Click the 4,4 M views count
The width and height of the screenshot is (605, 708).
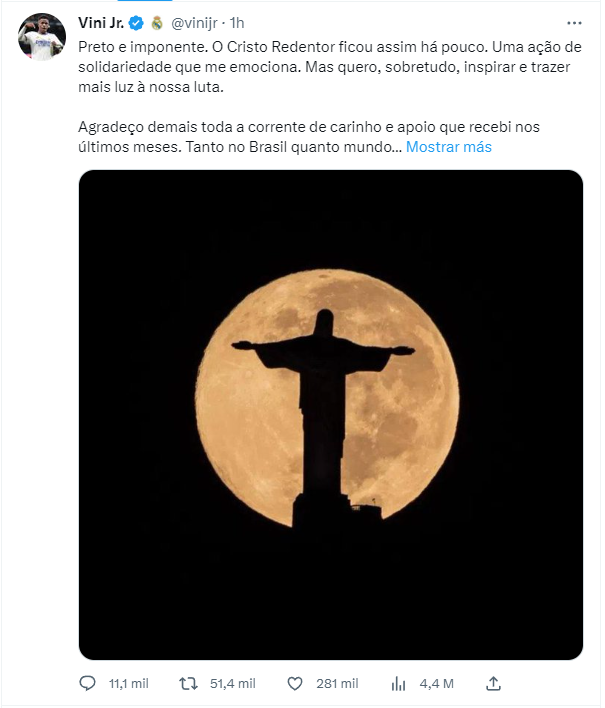[437, 684]
